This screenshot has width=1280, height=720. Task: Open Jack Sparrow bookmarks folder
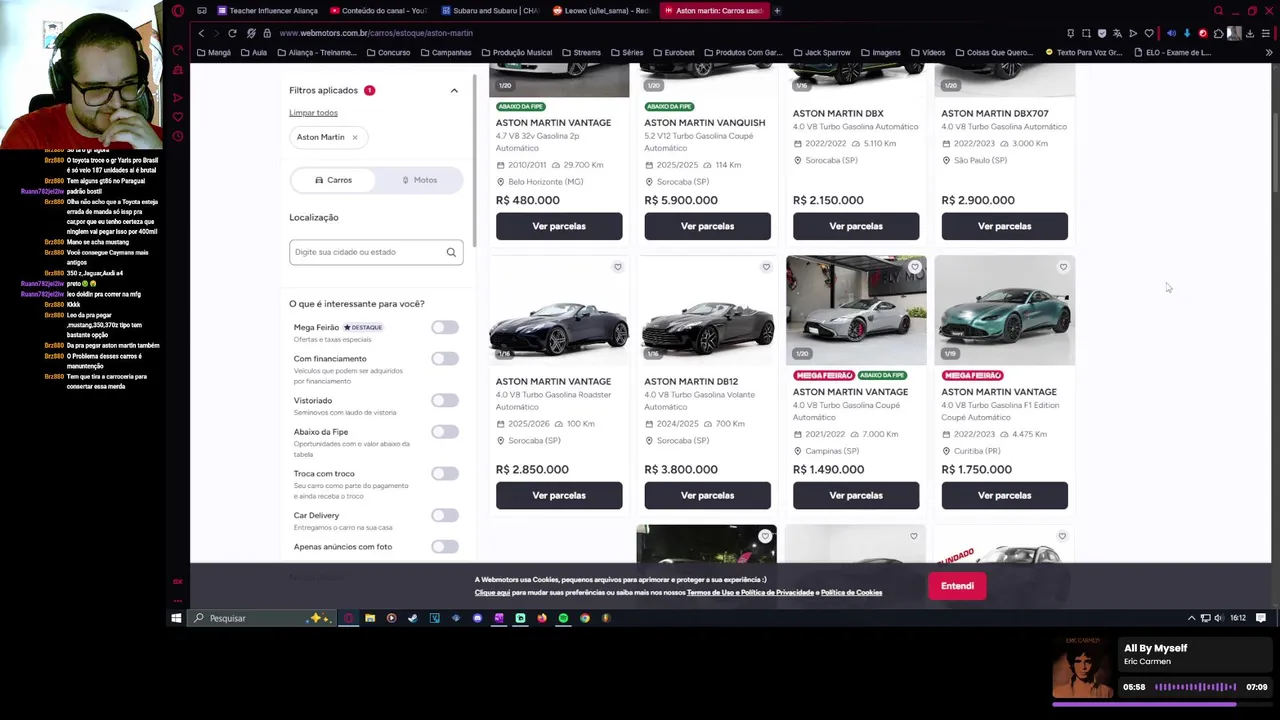click(823, 52)
